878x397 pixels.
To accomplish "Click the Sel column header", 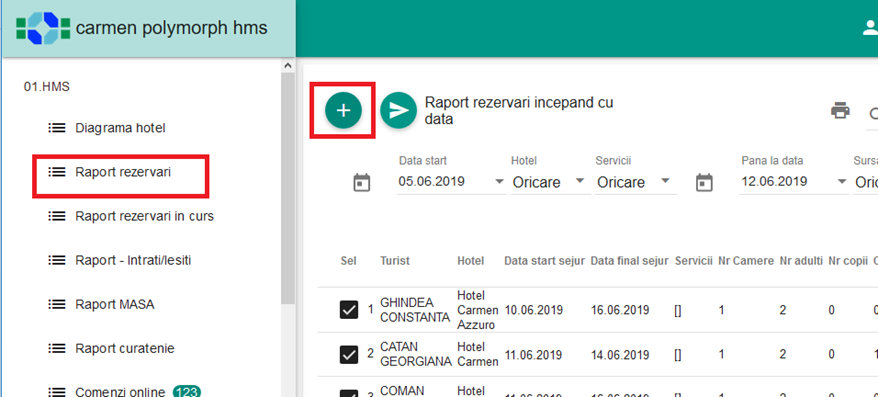I will pyautogui.click(x=348, y=261).
